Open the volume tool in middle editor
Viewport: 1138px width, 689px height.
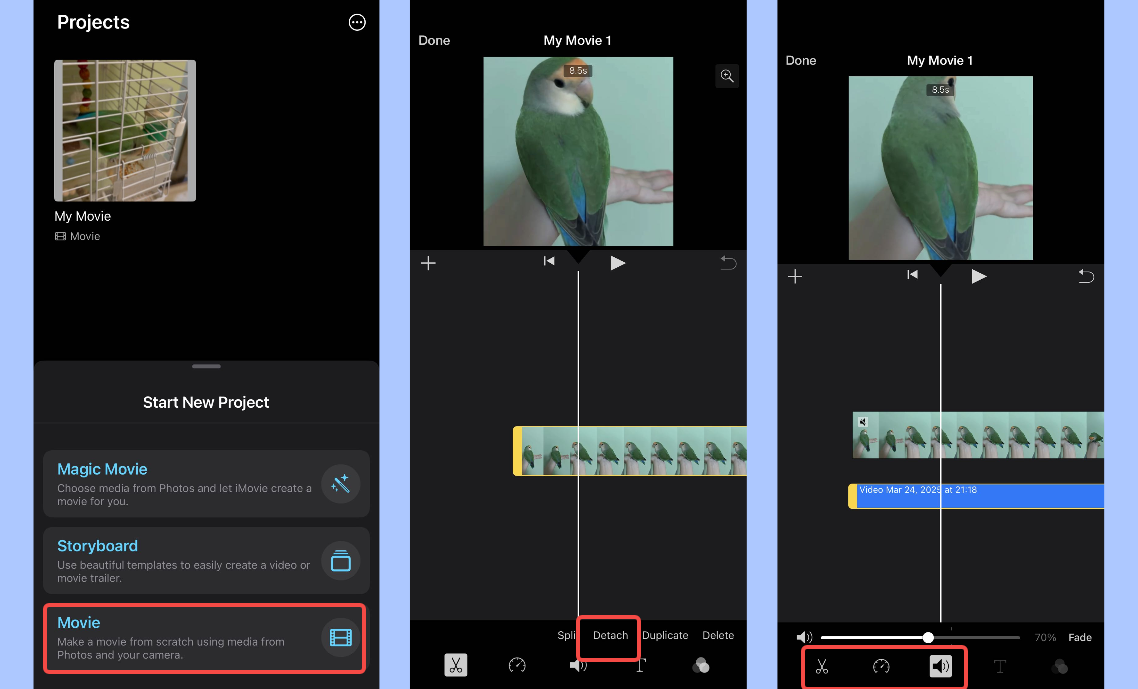[578, 665]
